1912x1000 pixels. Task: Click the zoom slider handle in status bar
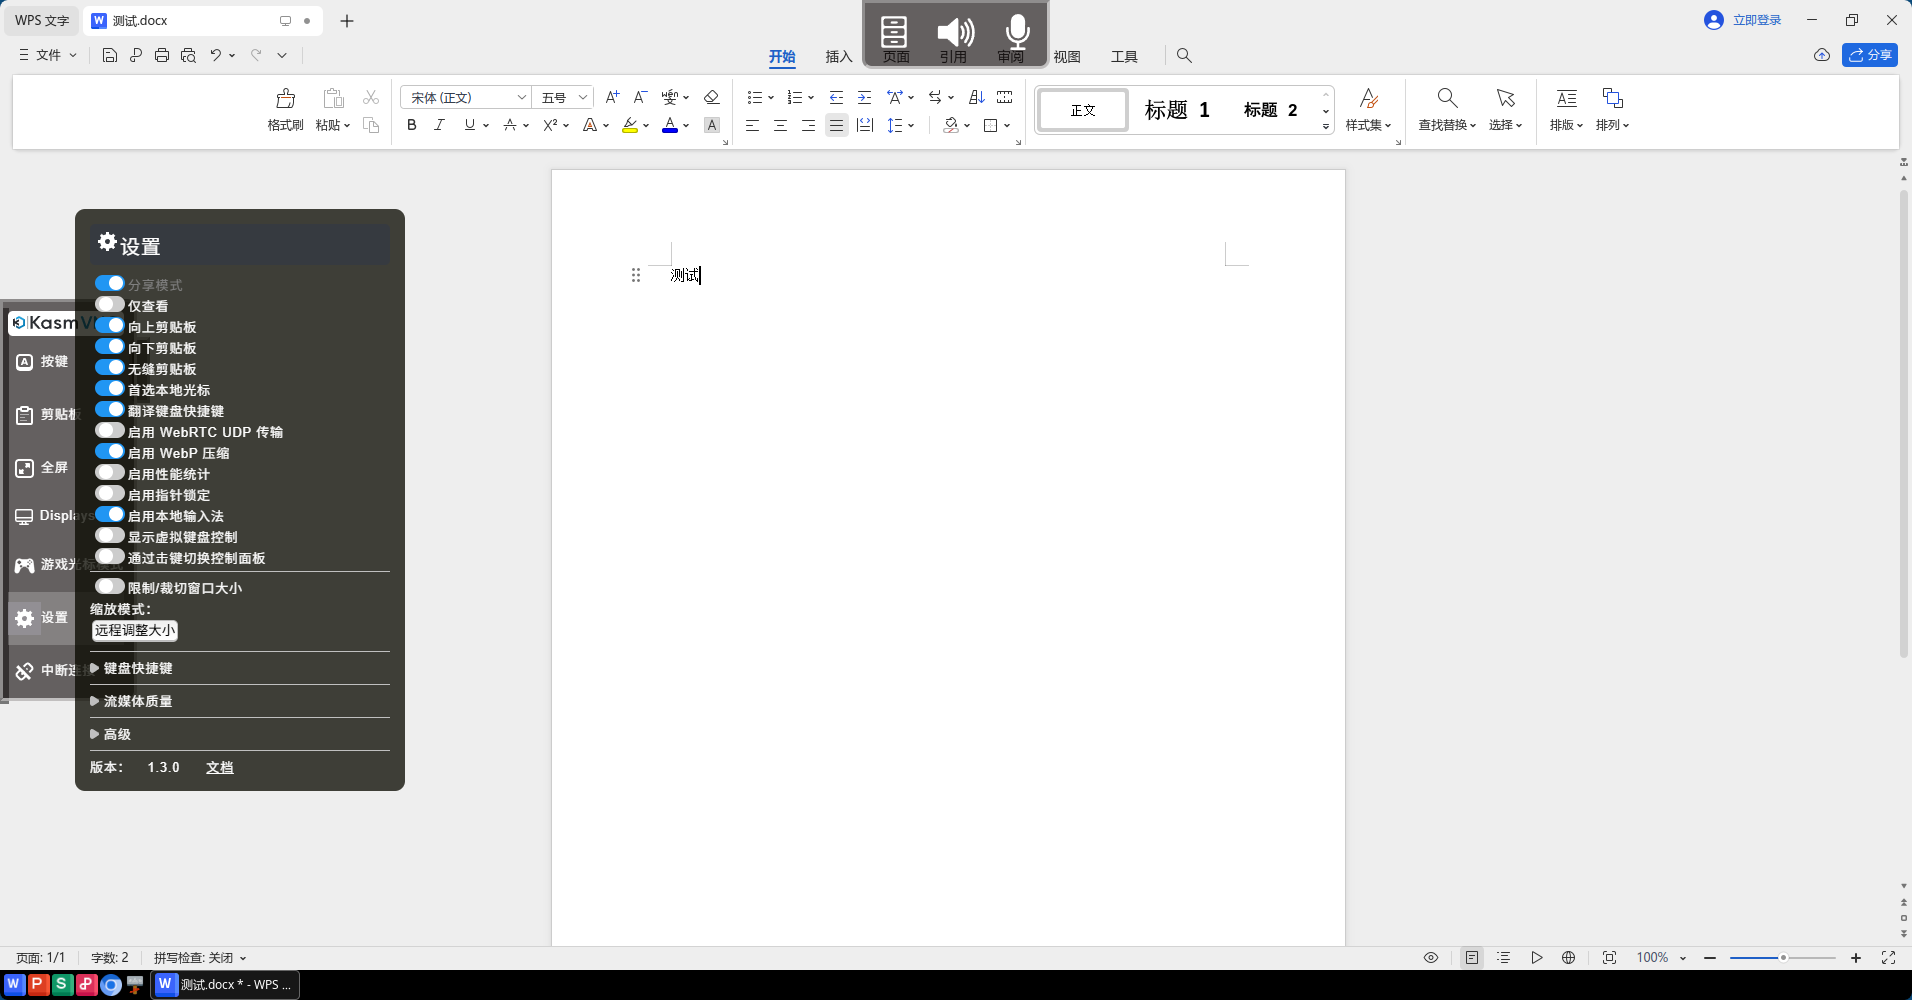click(x=1783, y=957)
